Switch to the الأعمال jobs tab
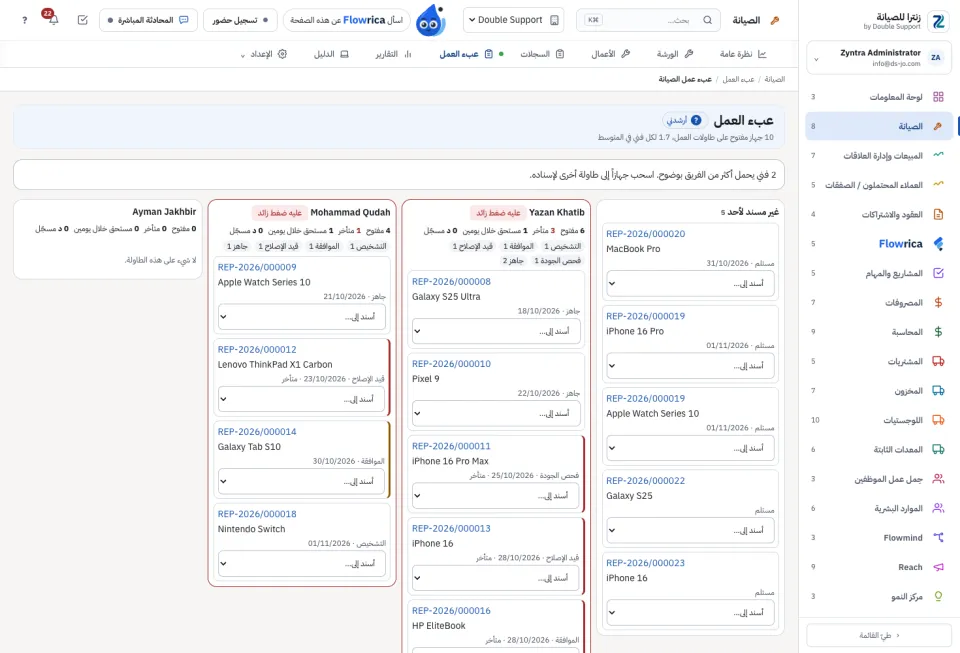The height and width of the screenshot is (653, 960). point(610,54)
